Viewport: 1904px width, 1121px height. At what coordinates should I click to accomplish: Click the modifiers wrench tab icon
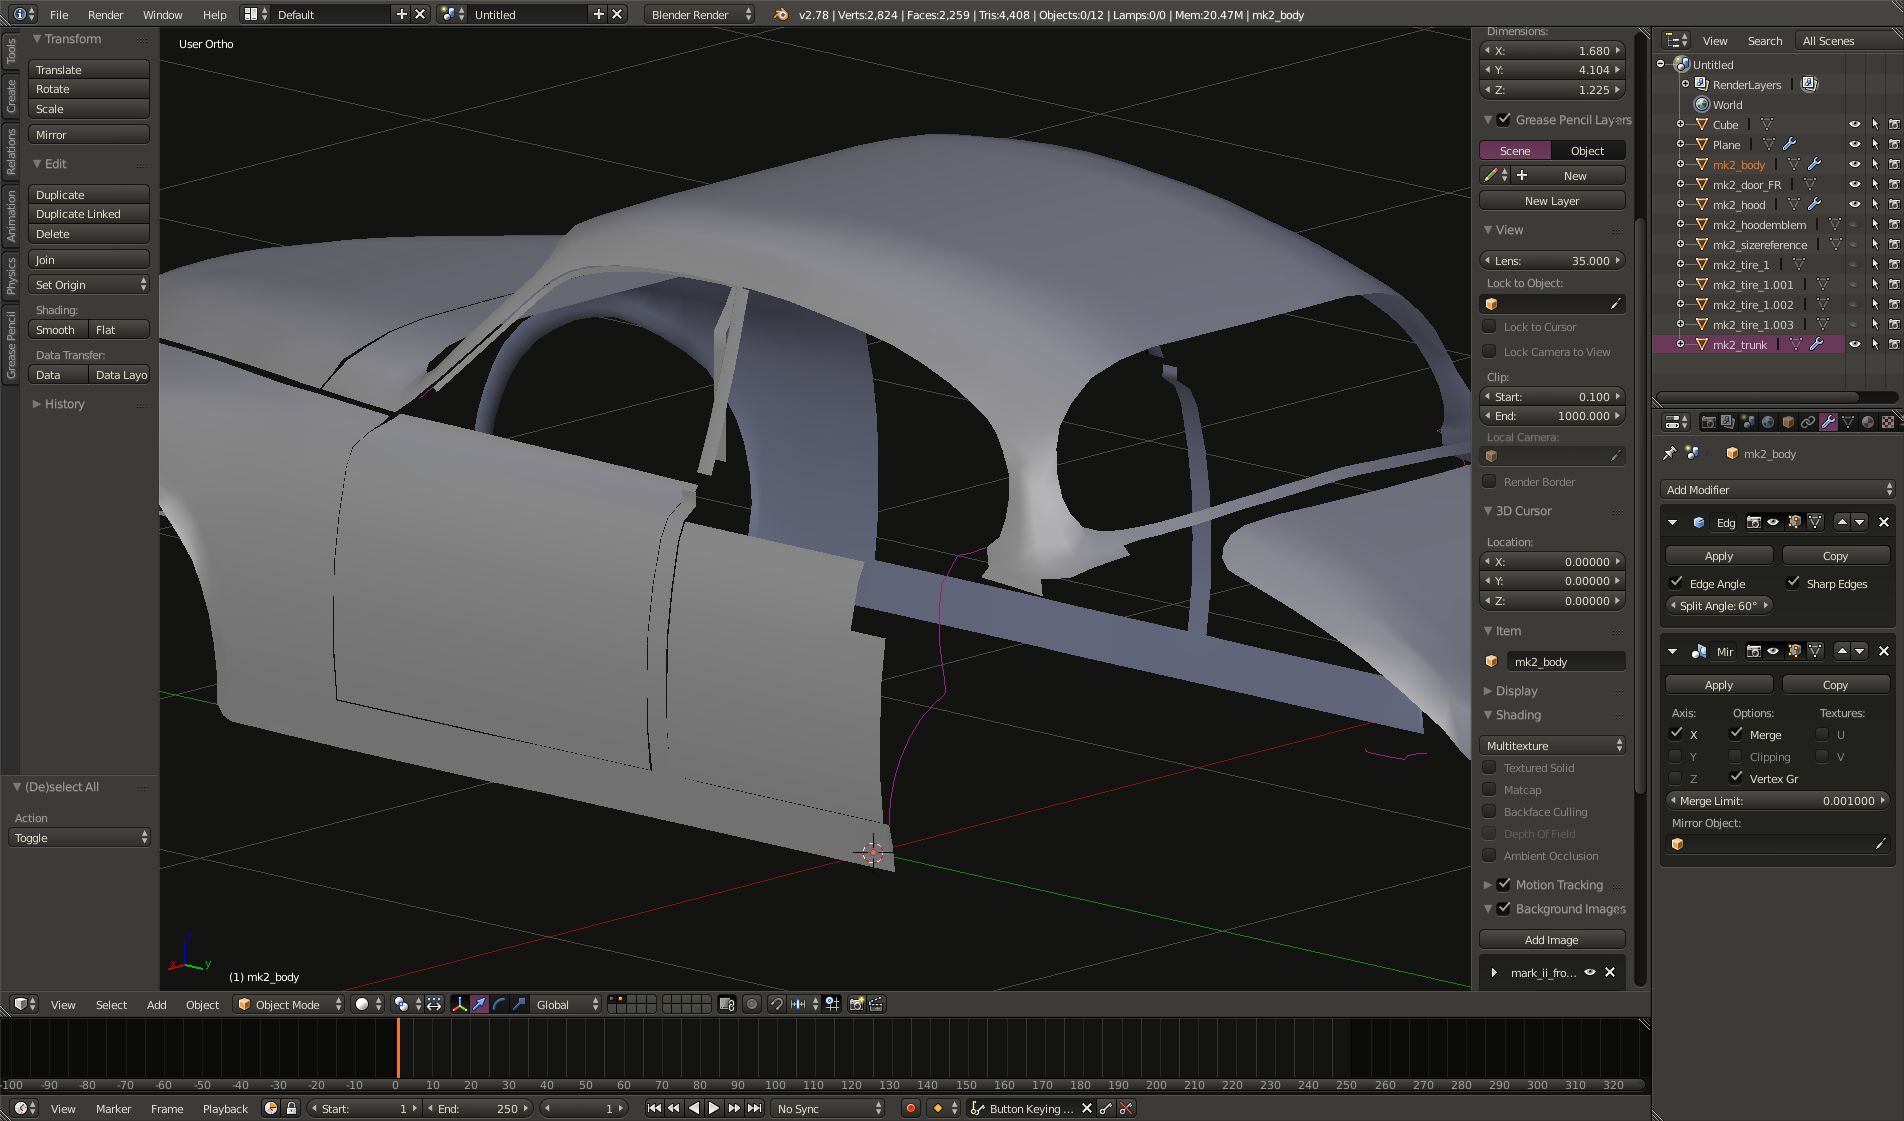[1828, 422]
